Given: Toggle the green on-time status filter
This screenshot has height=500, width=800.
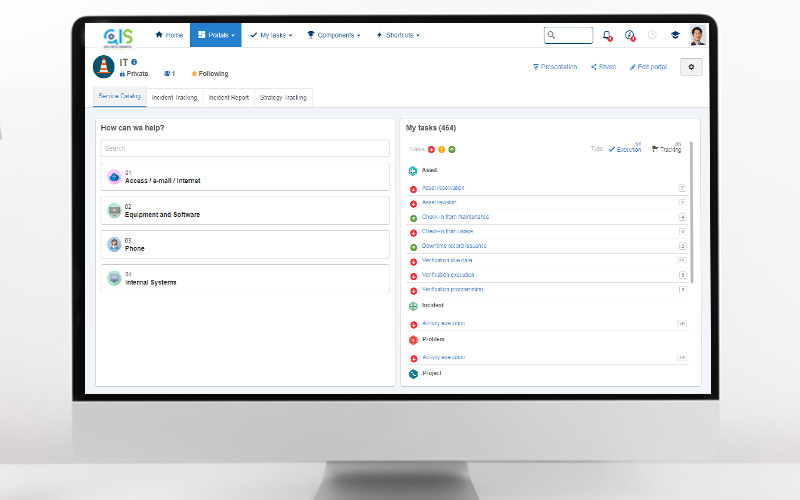Looking at the screenshot, I should 452,149.
